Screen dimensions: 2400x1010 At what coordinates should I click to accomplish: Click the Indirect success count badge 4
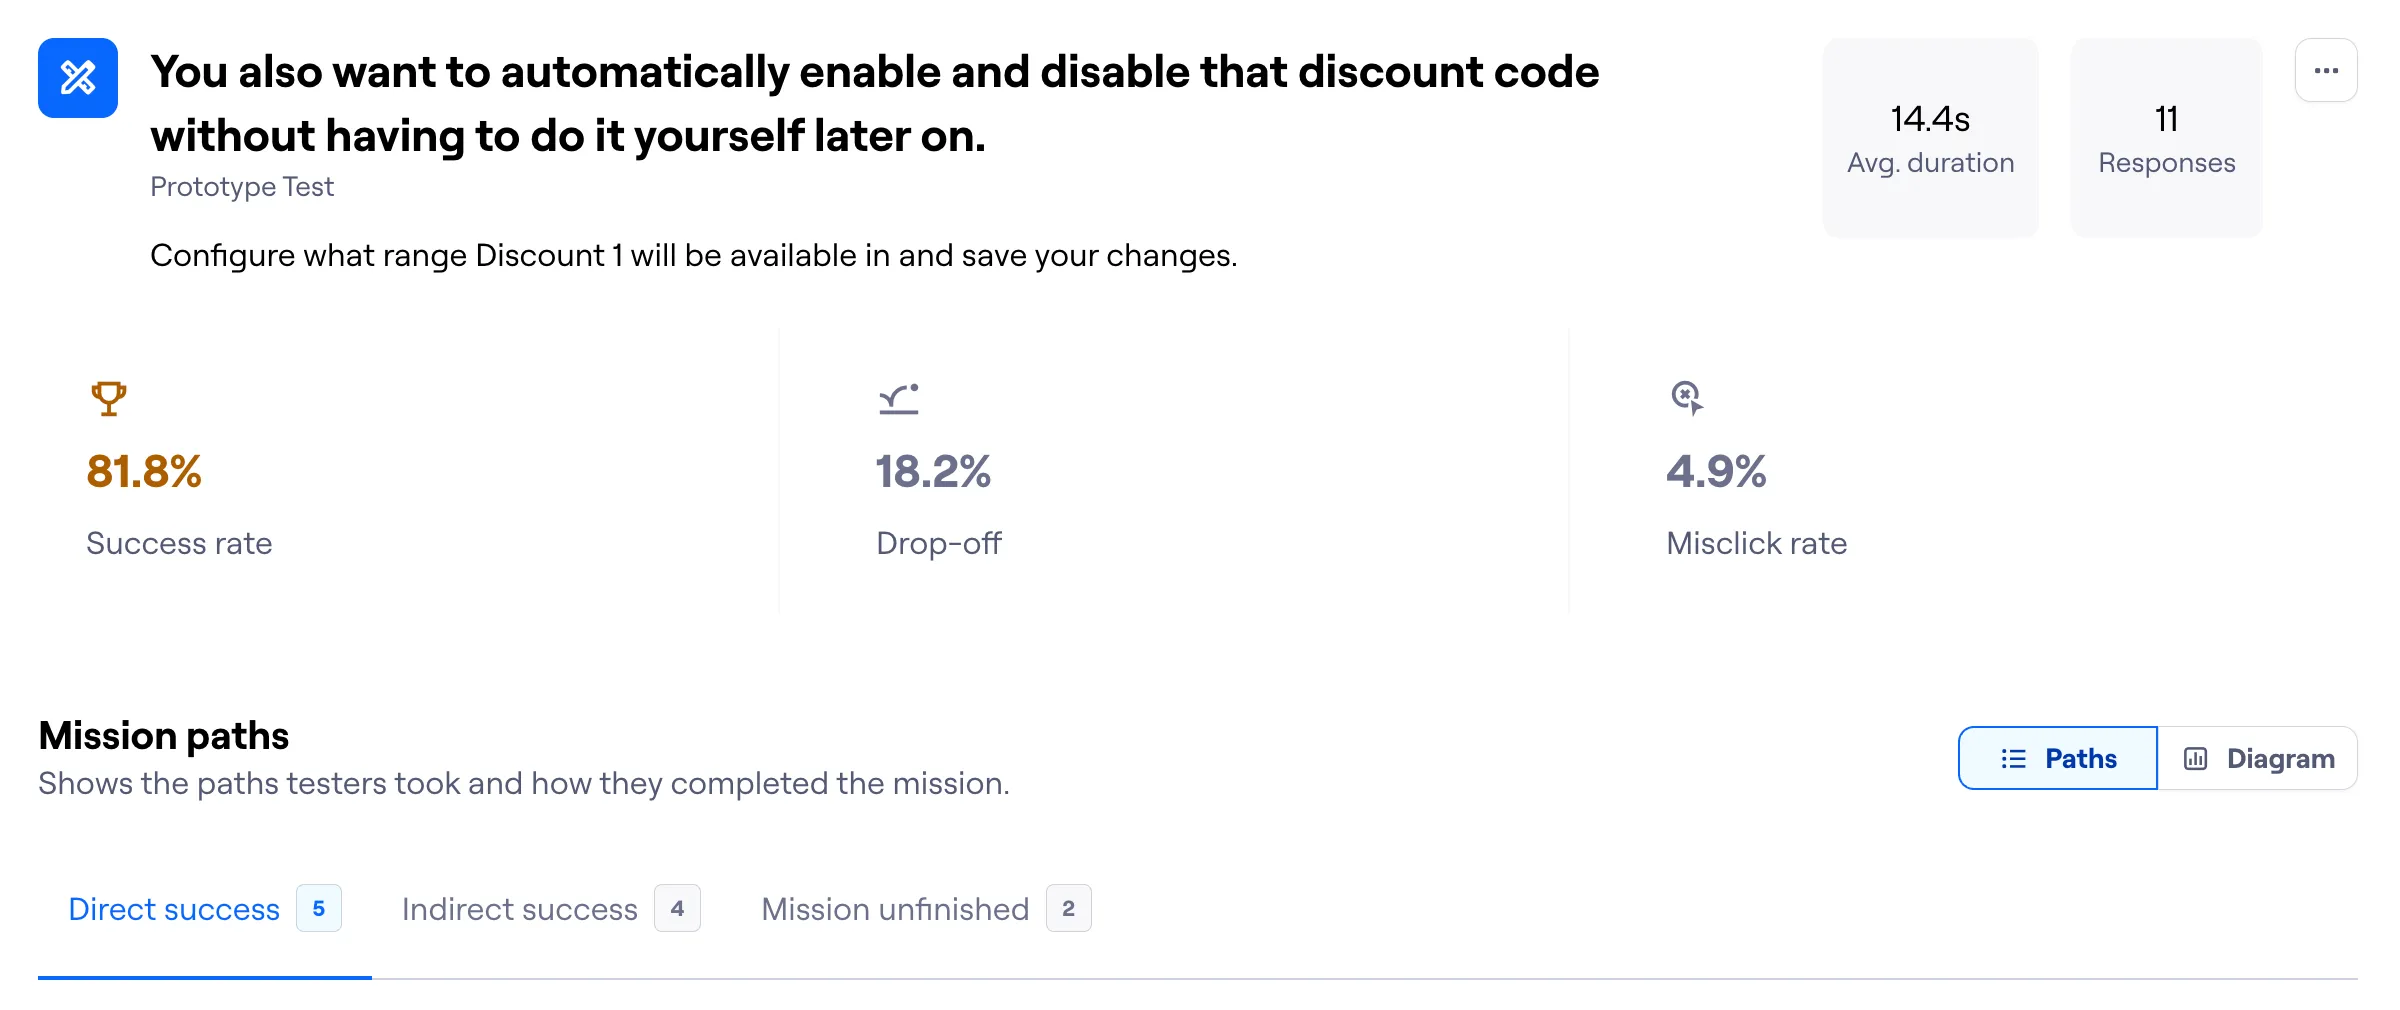tap(677, 908)
